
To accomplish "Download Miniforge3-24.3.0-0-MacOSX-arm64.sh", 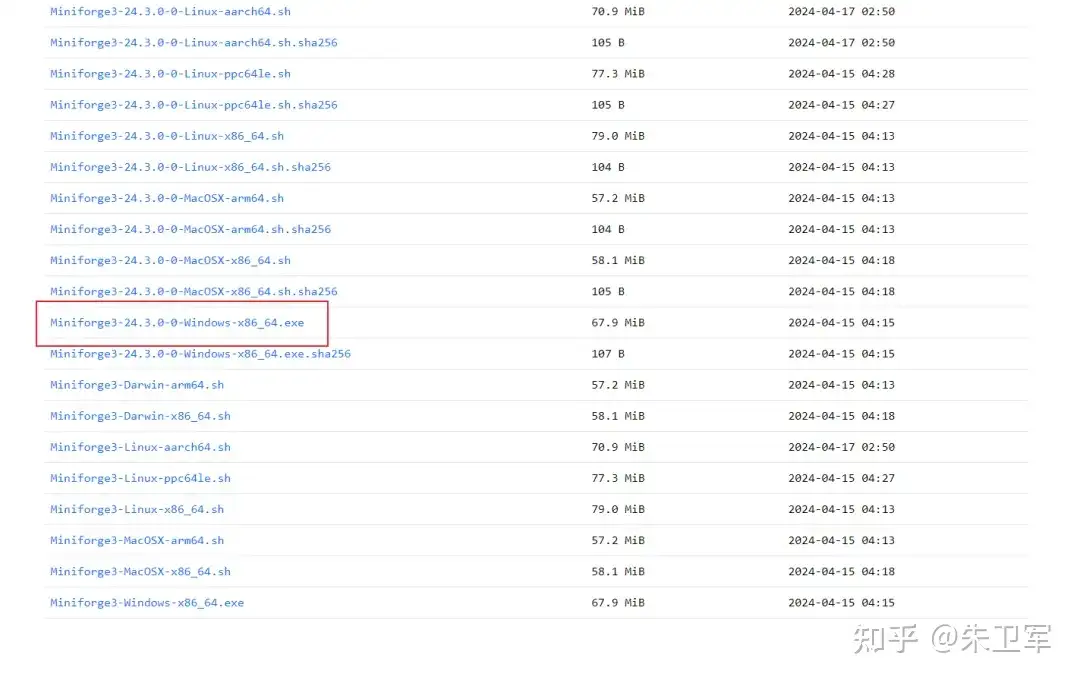I will coord(167,198).
